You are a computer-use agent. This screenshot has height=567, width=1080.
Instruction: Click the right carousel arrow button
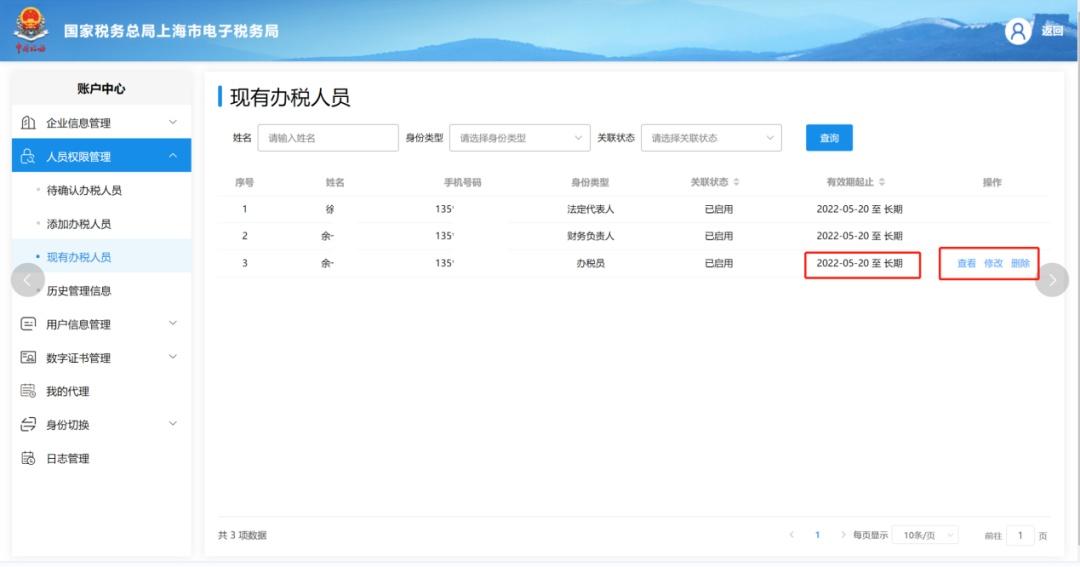(x=1052, y=280)
